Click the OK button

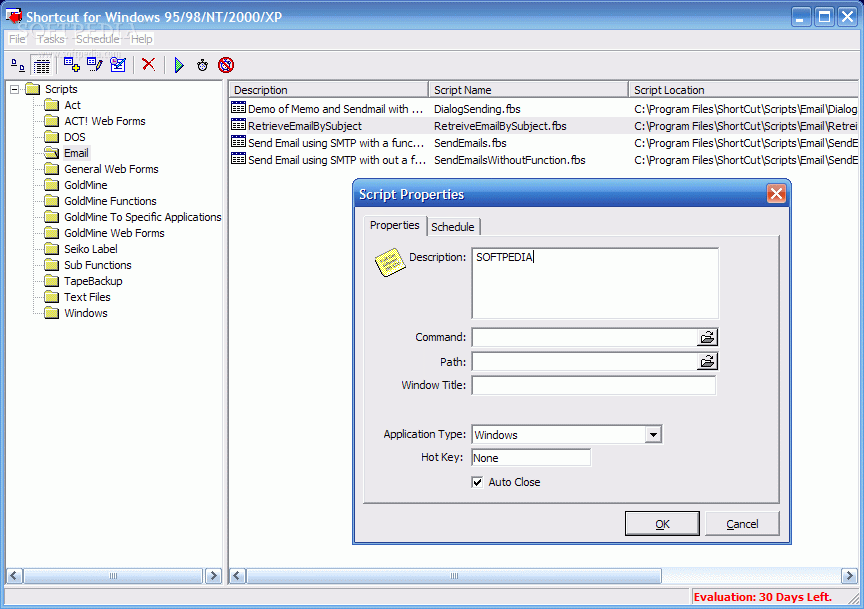pos(662,523)
